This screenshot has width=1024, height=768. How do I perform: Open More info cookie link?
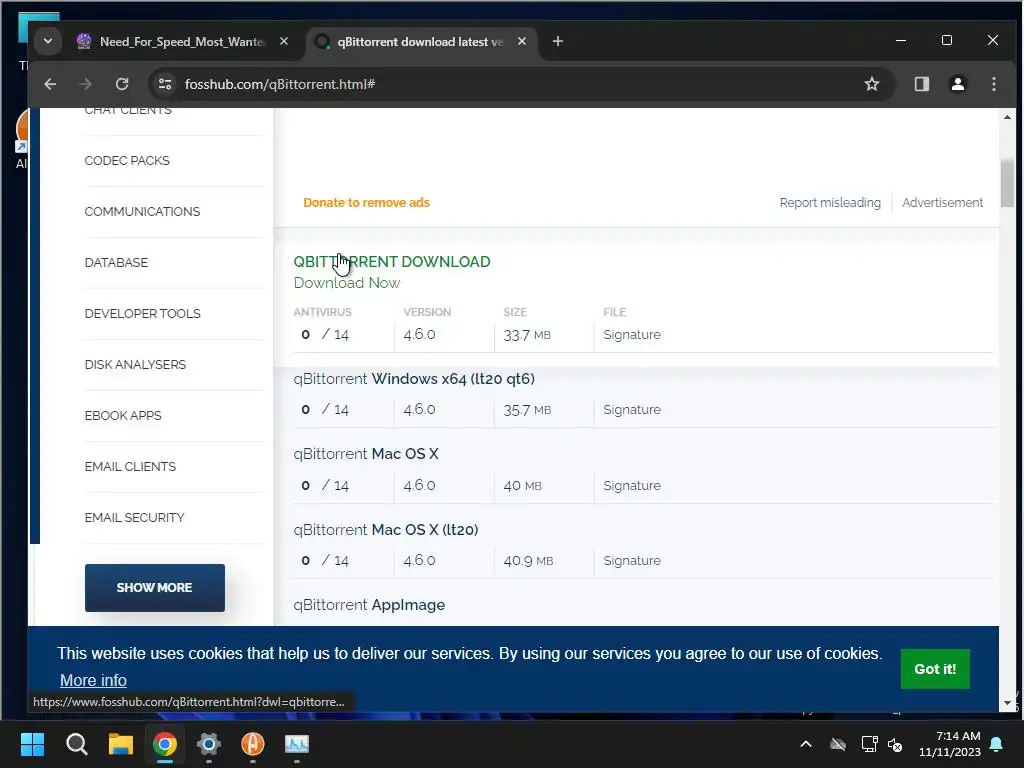click(93, 680)
